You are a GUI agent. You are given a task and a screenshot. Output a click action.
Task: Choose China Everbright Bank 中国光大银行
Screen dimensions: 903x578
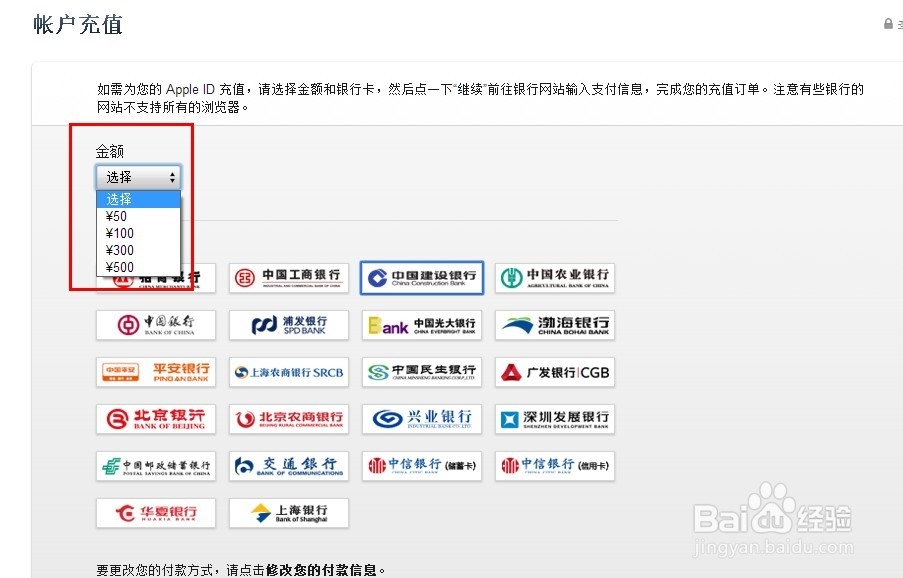click(x=421, y=324)
